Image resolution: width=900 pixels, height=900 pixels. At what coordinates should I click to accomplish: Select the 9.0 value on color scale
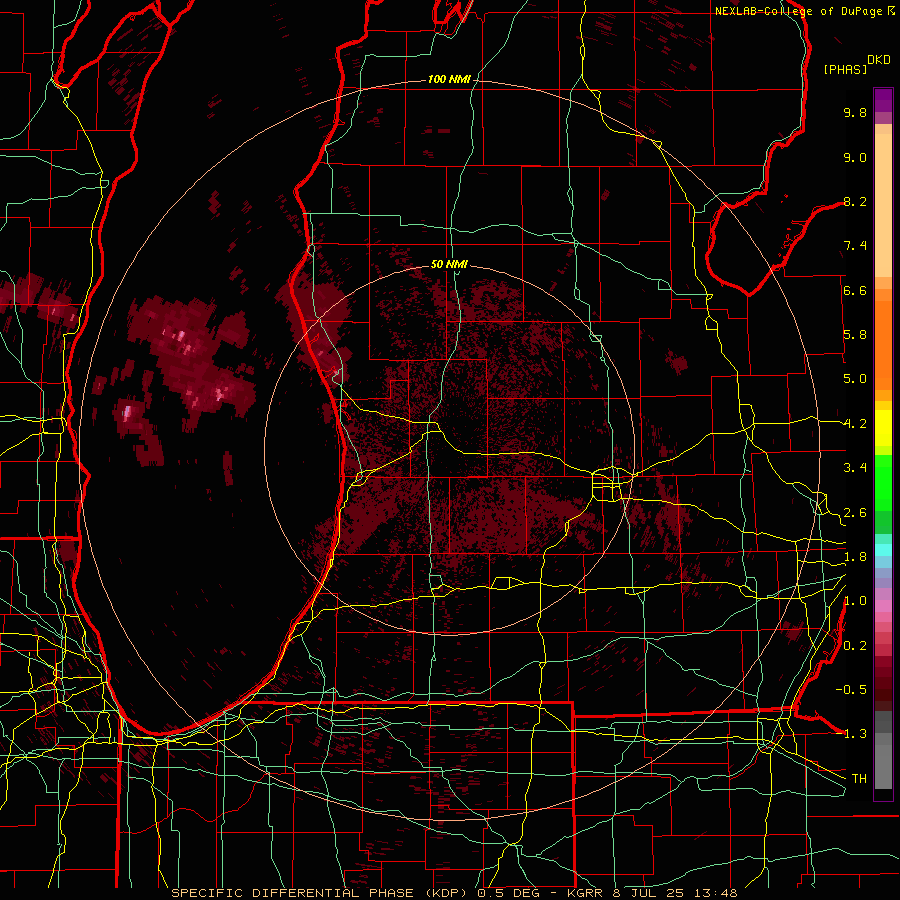(x=855, y=157)
